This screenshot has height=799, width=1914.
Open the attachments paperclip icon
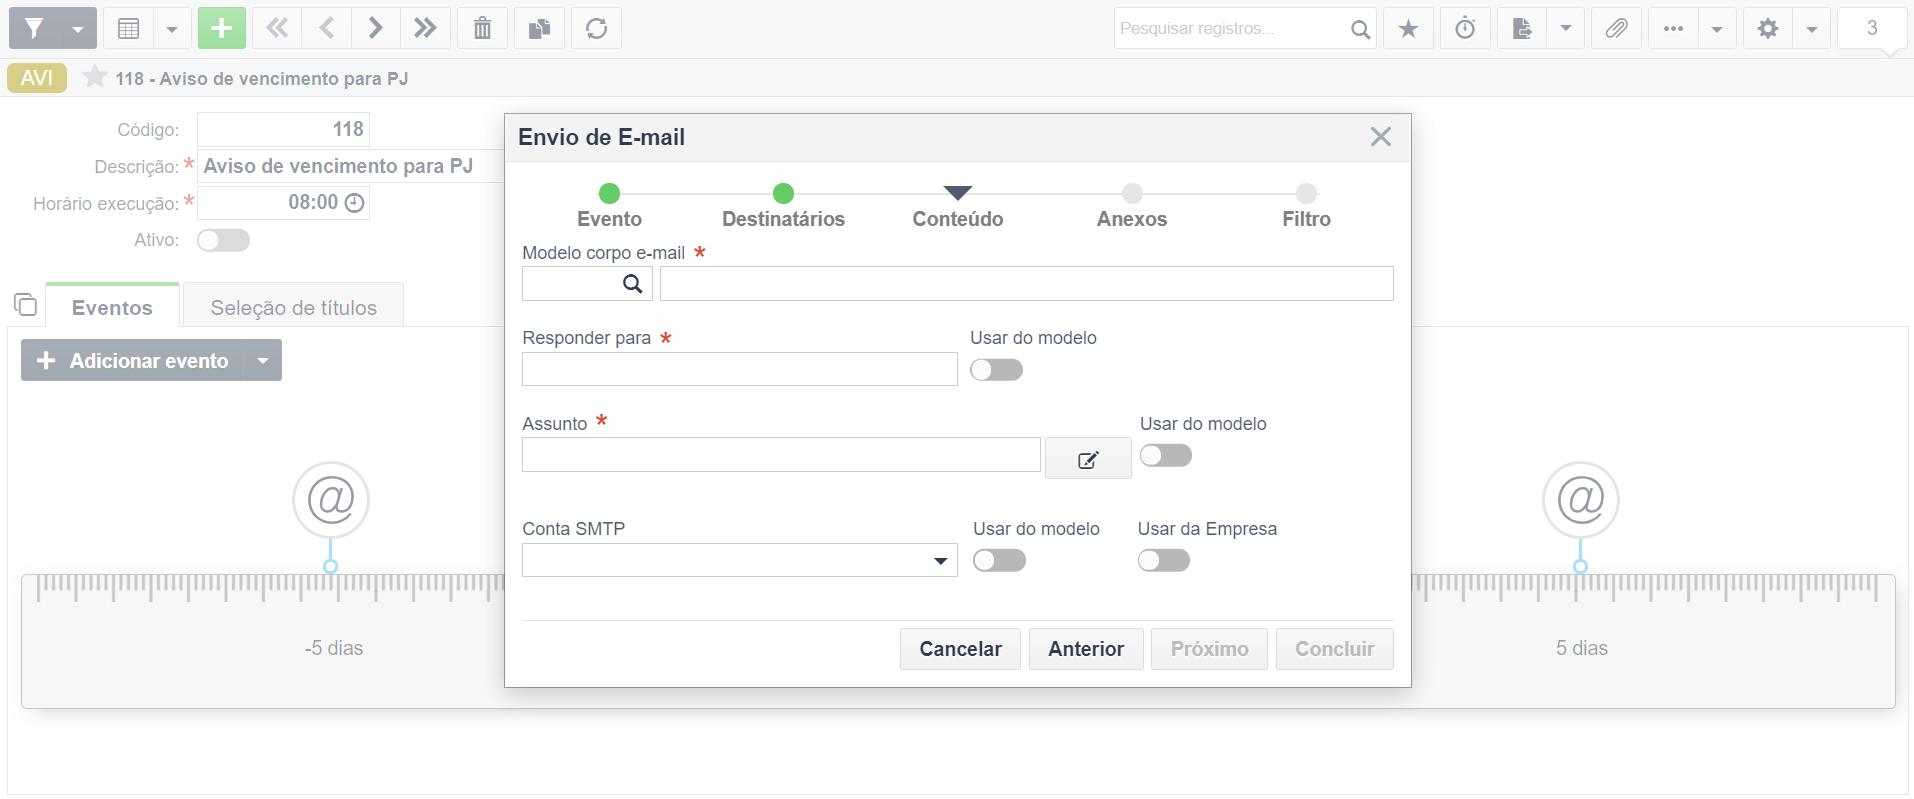[1616, 28]
